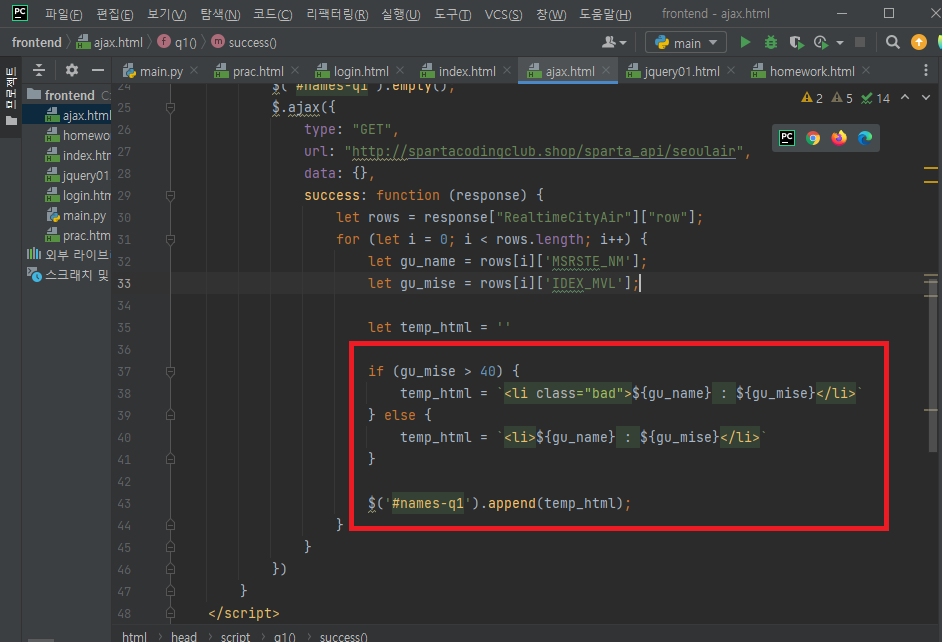This screenshot has width=942, height=642.
Task: Toggle the project tool window side tab
Action: pos(11,96)
